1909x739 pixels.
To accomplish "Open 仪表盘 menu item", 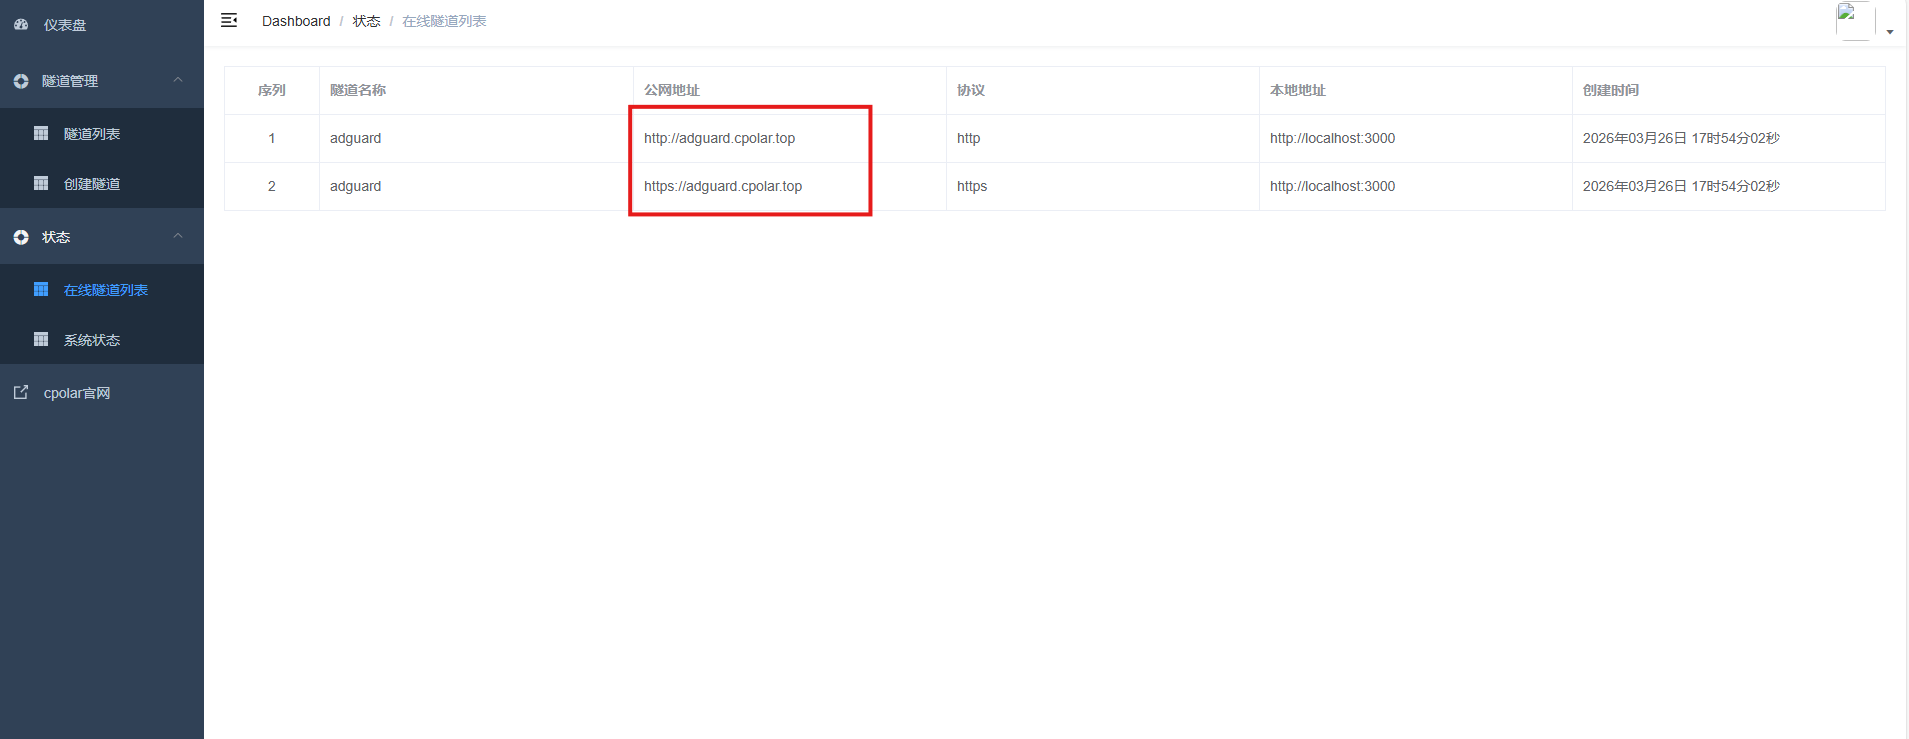I will coord(65,25).
